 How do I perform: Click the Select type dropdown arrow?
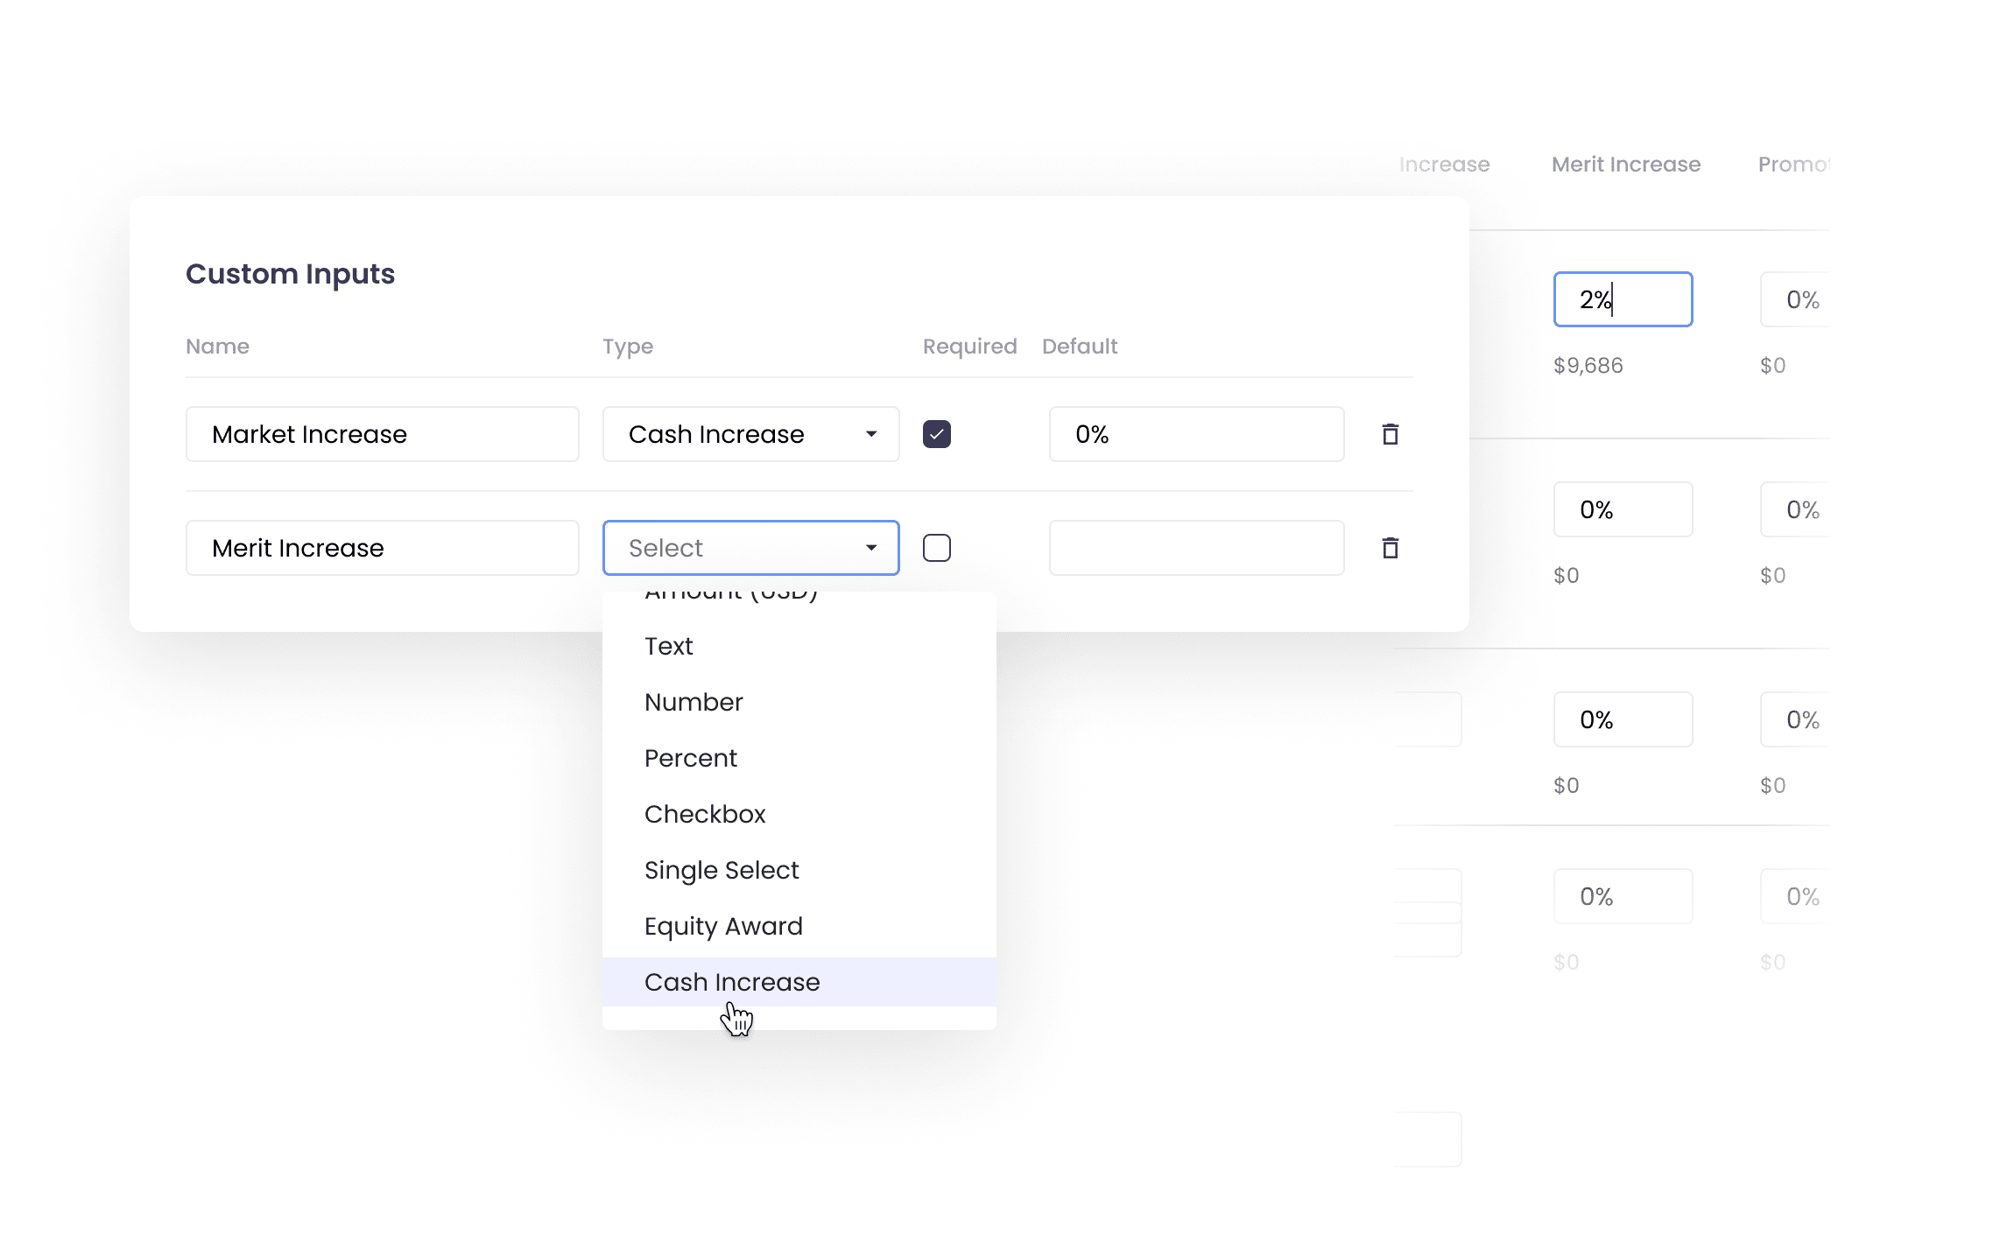click(x=870, y=548)
